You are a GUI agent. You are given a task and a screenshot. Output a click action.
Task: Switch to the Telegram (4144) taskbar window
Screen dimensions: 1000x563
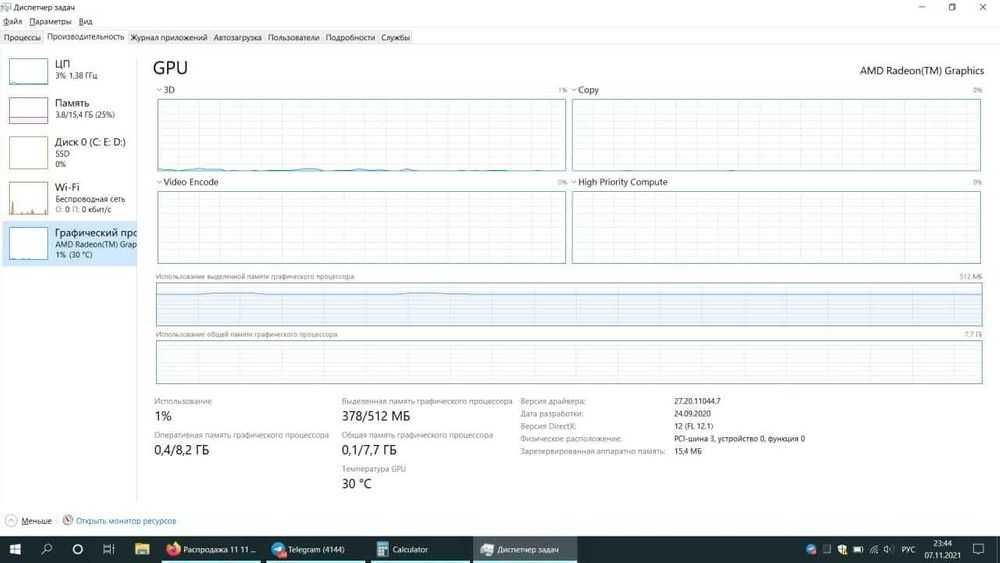[316, 549]
